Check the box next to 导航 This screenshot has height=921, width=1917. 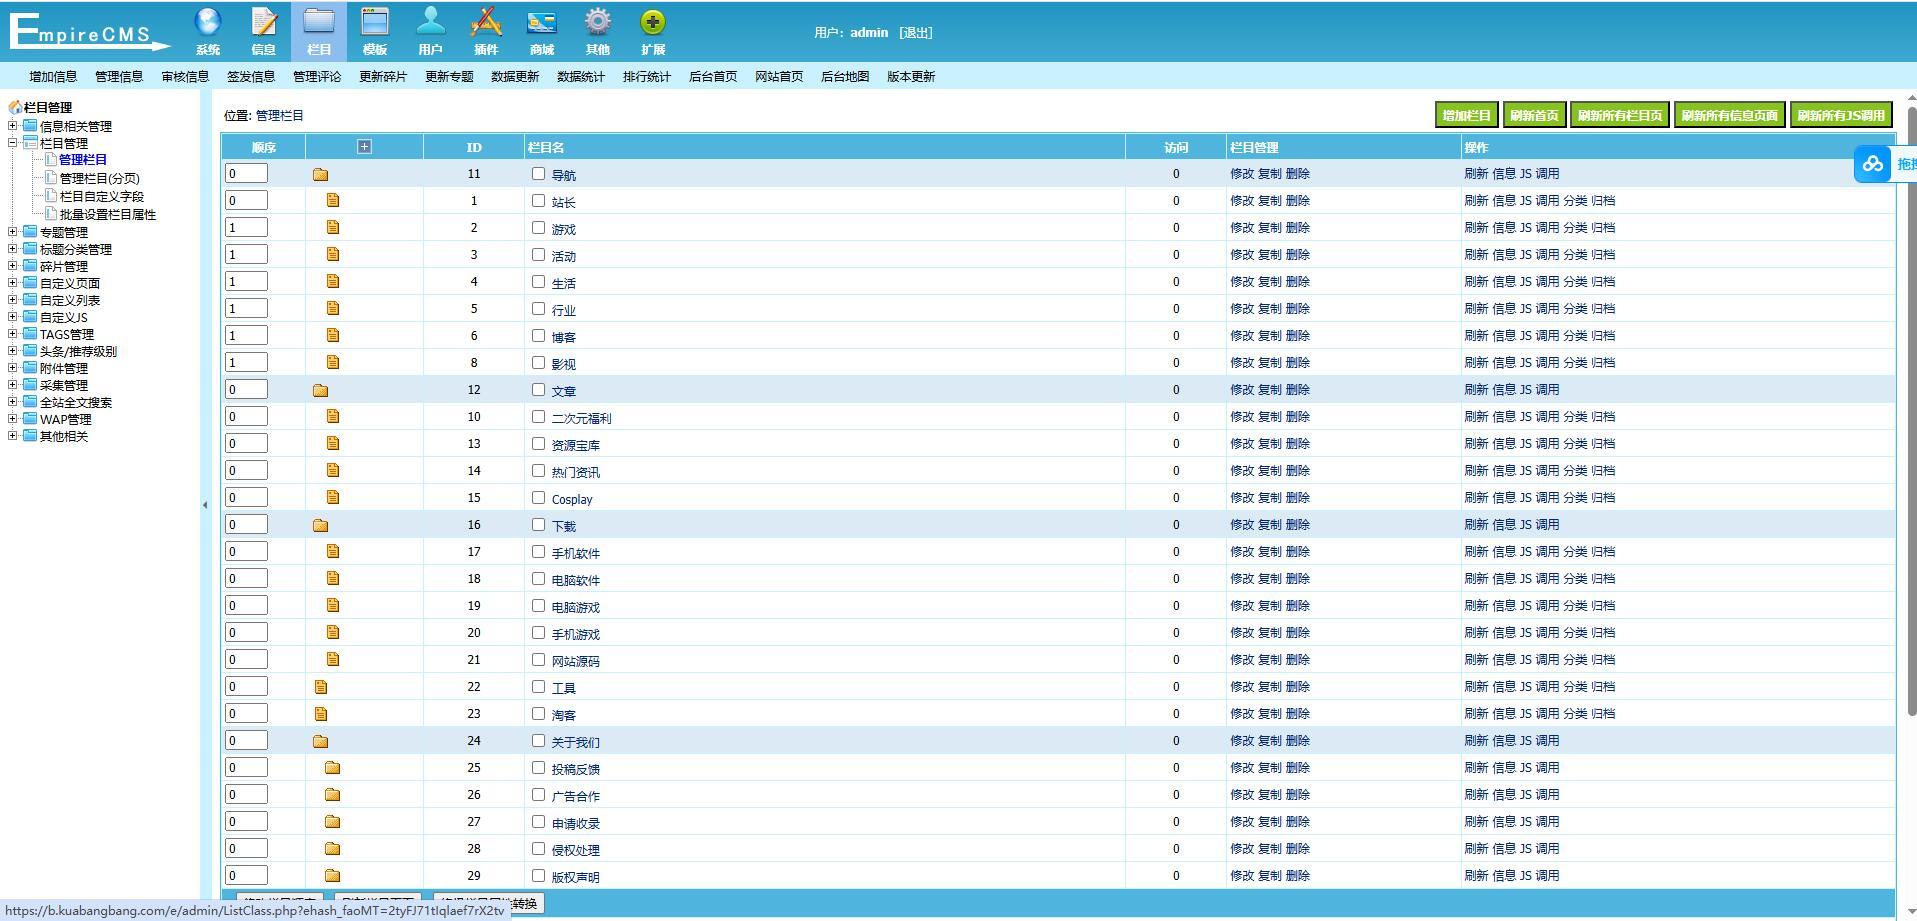[x=538, y=174]
